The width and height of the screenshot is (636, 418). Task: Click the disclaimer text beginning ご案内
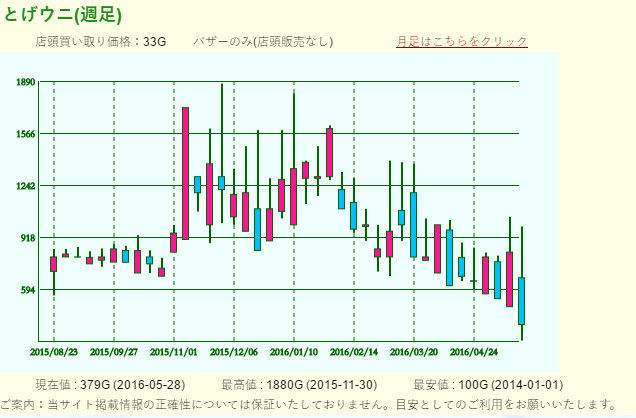pyautogui.click(x=308, y=404)
